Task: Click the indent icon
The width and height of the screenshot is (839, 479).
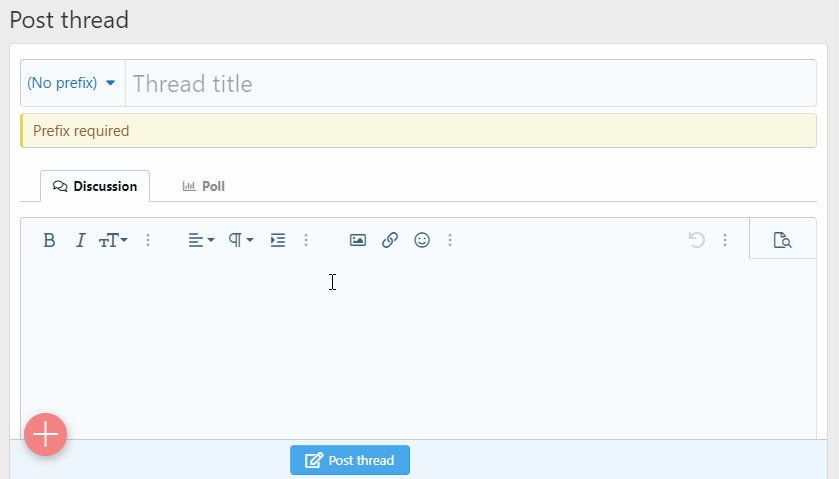Action: [278, 240]
